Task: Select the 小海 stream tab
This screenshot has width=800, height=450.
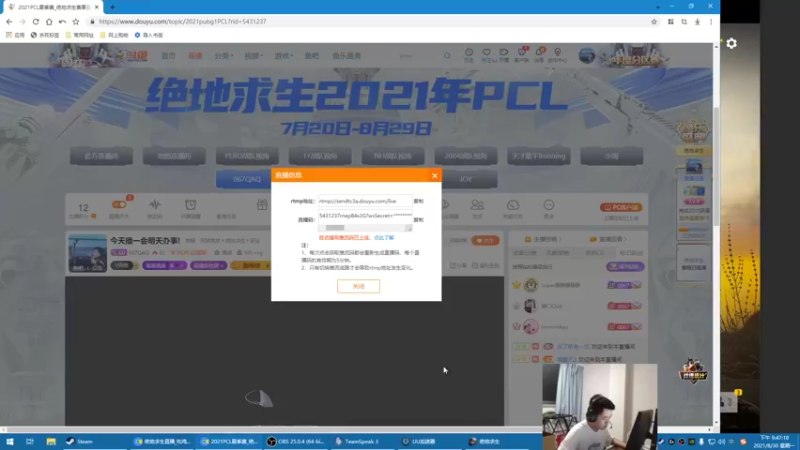Action: (612, 156)
